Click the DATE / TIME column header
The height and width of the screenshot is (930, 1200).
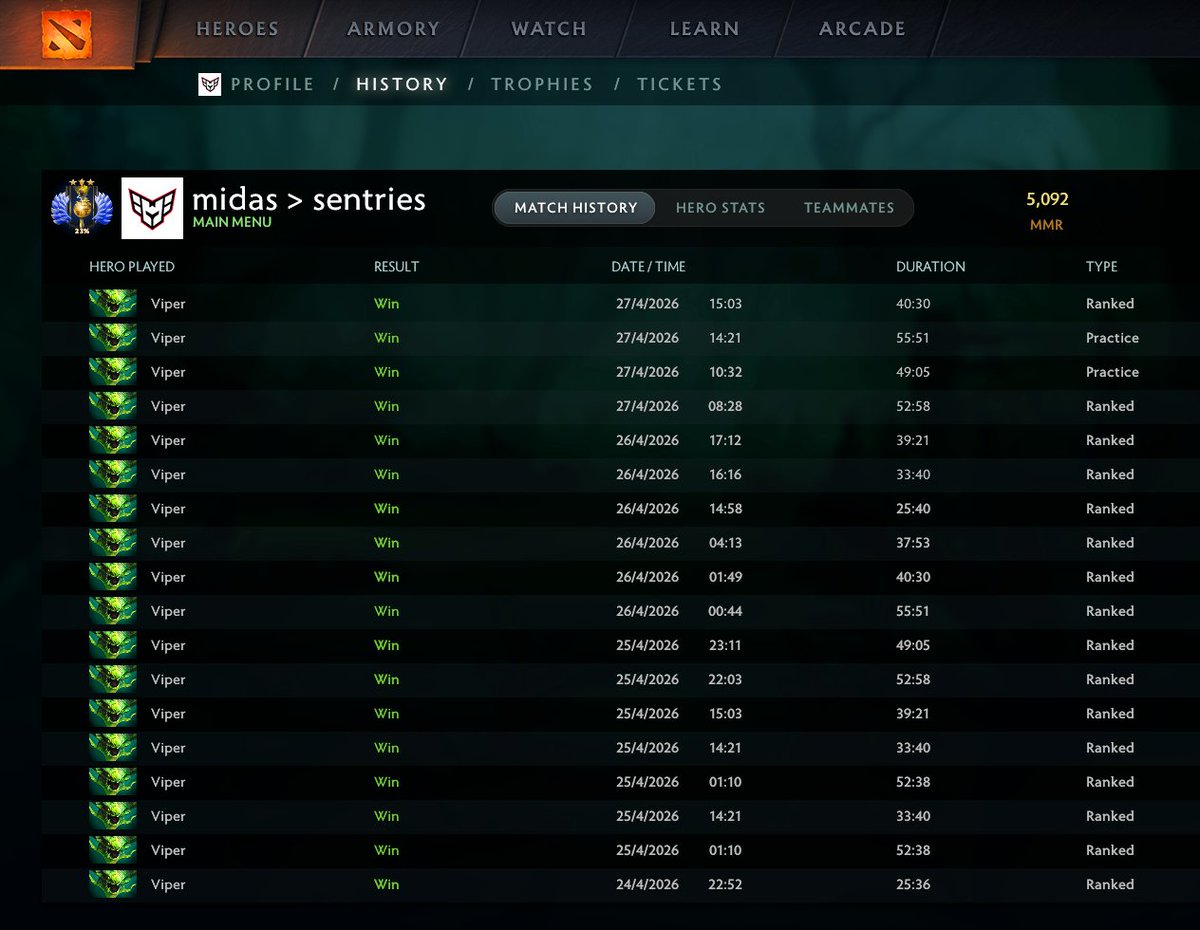coord(648,267)
